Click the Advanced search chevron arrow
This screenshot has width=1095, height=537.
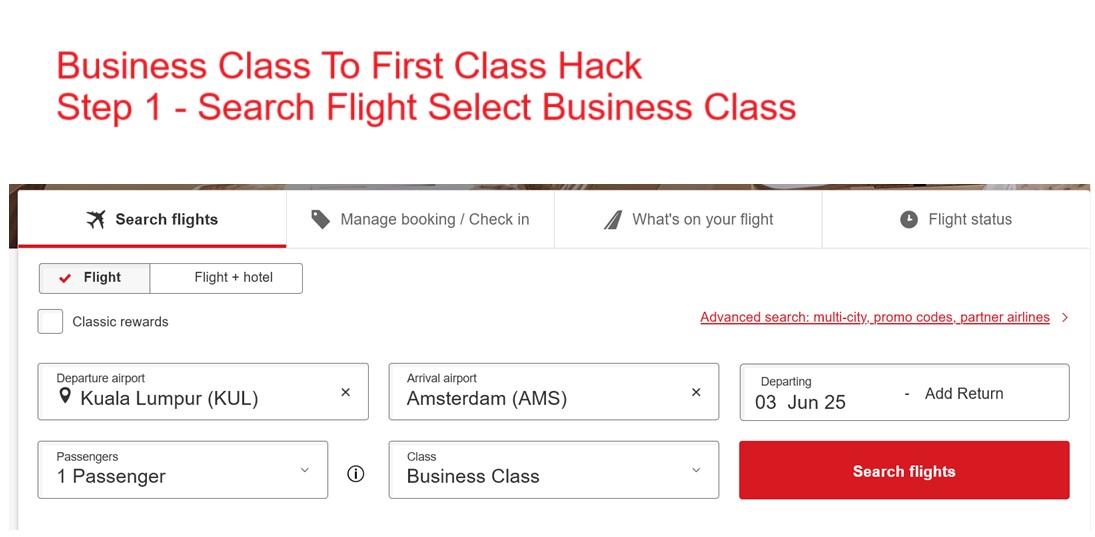click(1065, 318)
